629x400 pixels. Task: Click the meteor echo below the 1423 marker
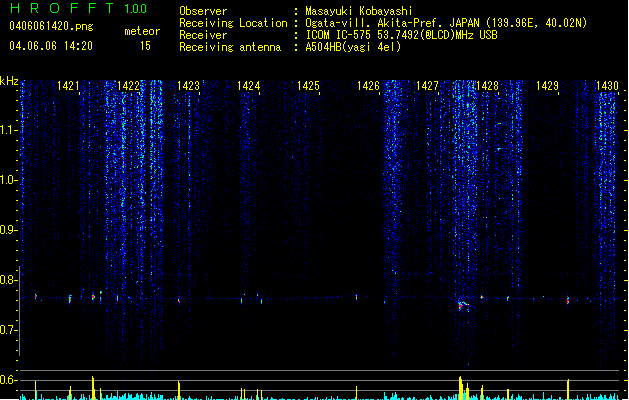(x=179, y=300)
